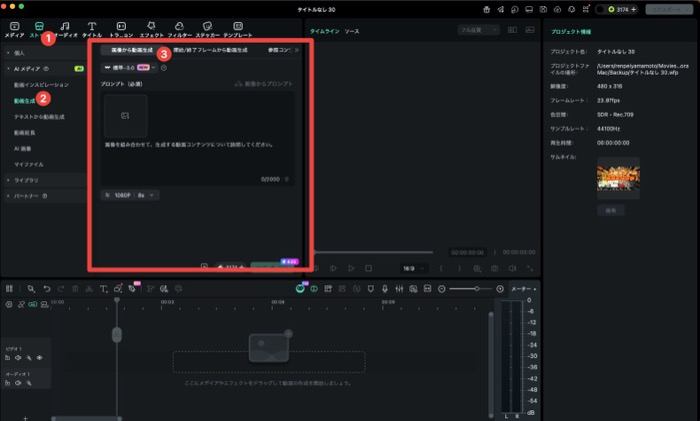The width and height of the screenshot is (700, 421).
Task: Expand the 個人 category in sidebar
Action: click(x=45, y=53)
